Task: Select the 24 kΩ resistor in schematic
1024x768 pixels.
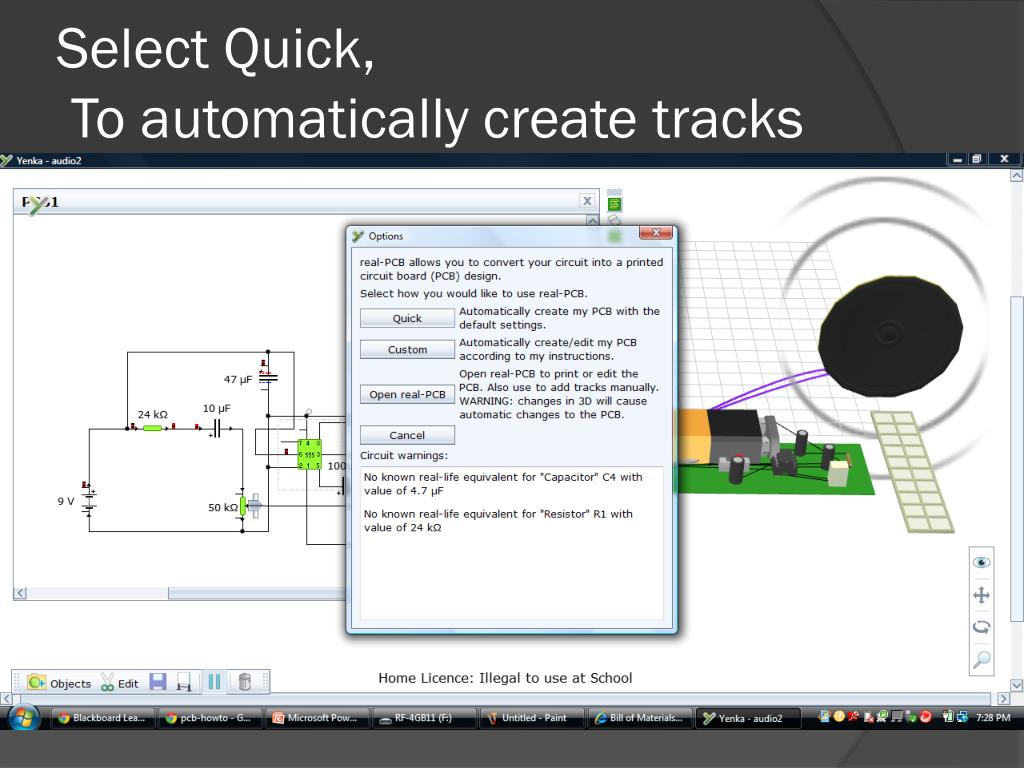Action: (152, 428)
